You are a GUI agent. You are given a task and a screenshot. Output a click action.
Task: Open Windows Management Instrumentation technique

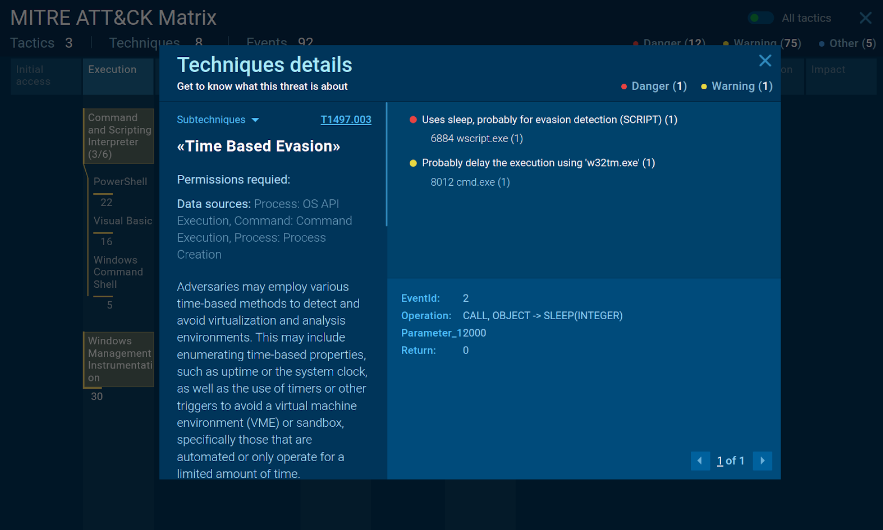(118, 359)
